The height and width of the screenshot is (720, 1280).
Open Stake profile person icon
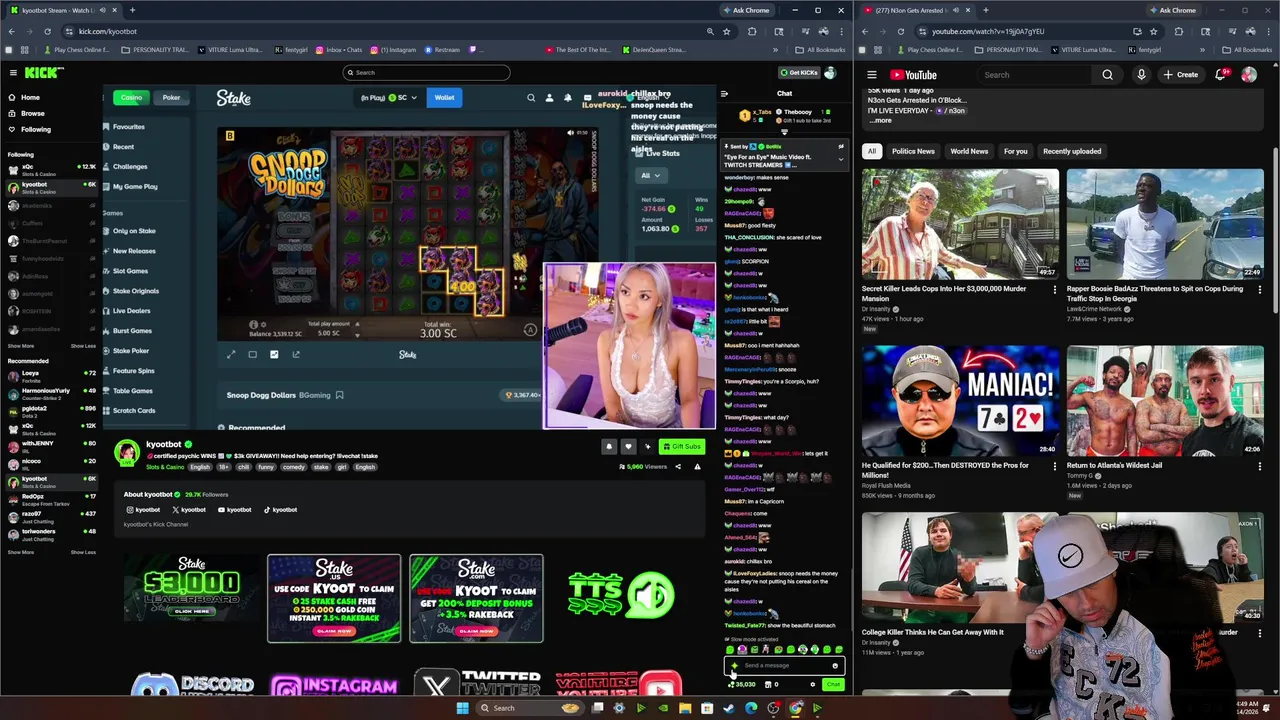coord(549,97)
